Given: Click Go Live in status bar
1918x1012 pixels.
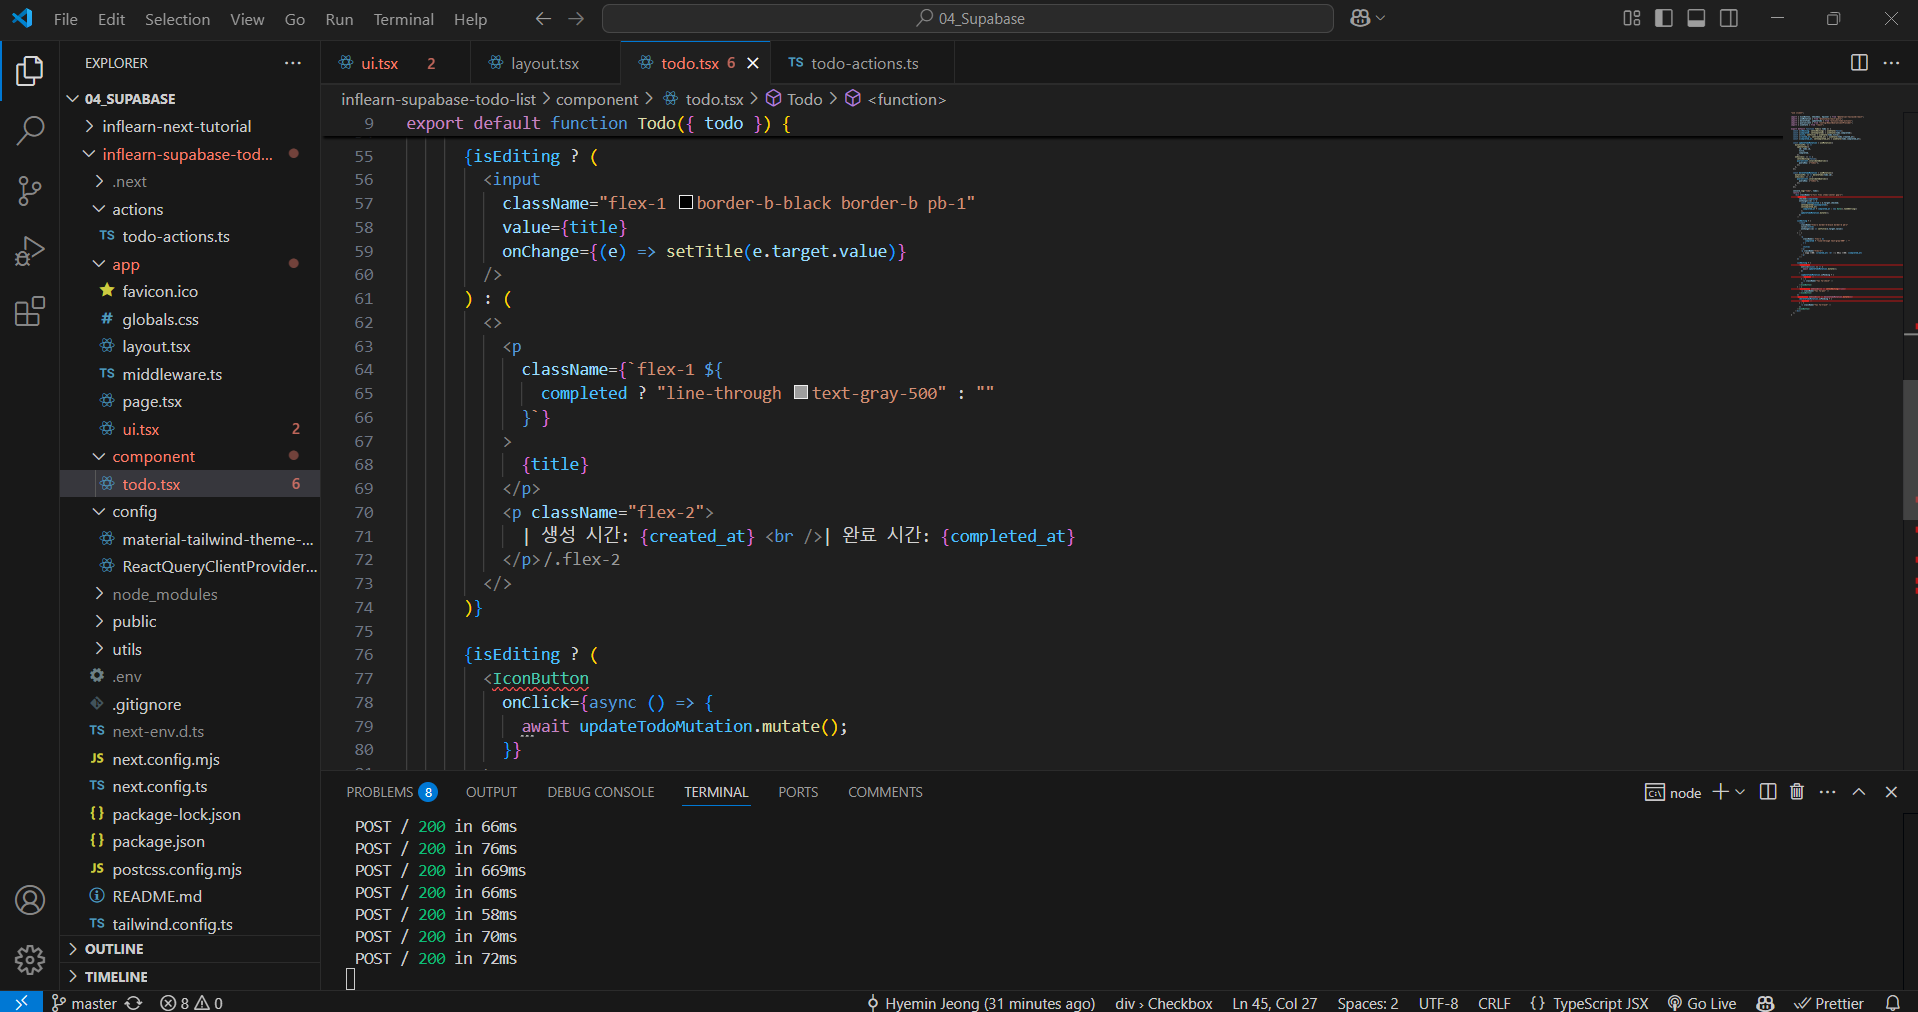Looking at the screenshot, I should (1701, 1002).
